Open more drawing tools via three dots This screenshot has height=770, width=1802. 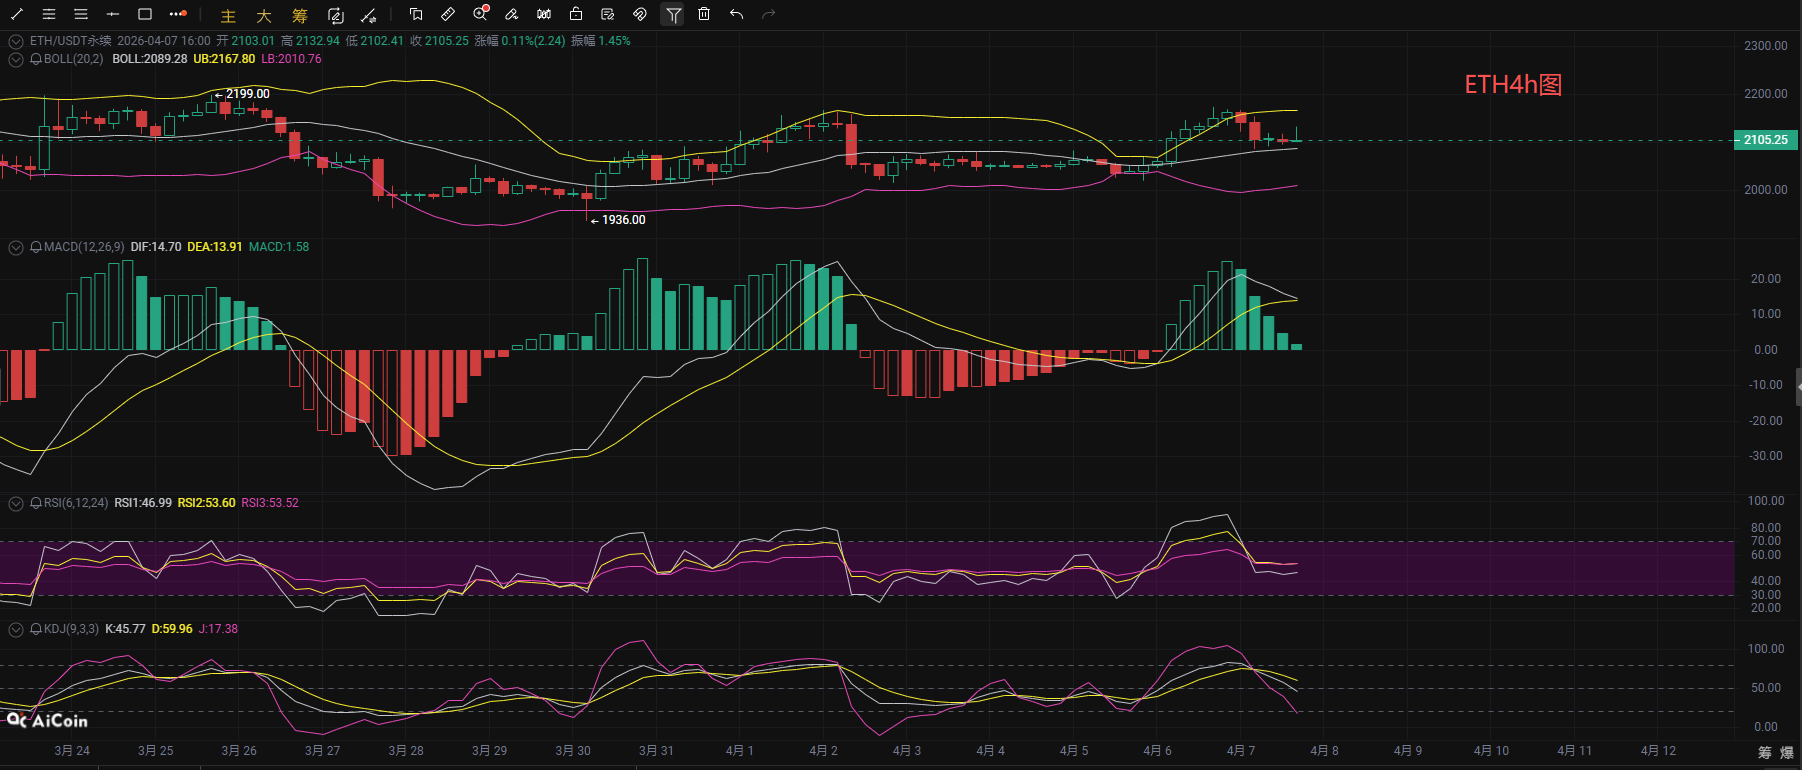(178, 14)
